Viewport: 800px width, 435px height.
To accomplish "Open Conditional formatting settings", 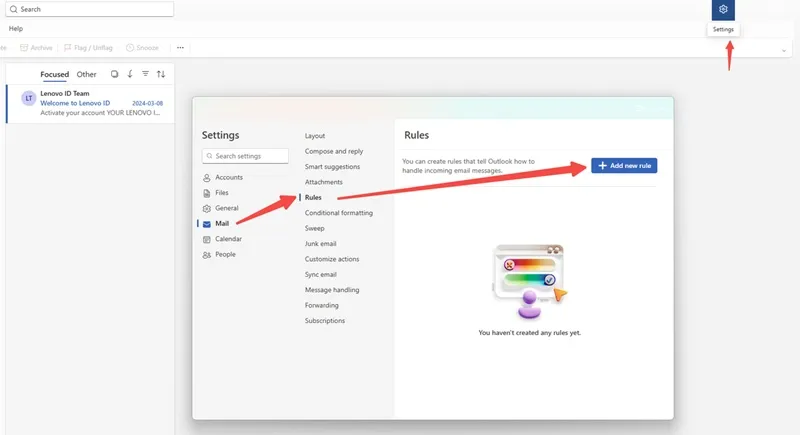I will 339,213.
